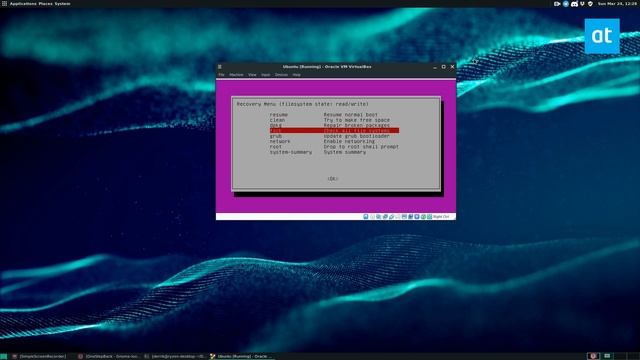The image size is (640, 360).
Task: Select the highlighted fsck recovery entry
Action: (x=334, y=131)
